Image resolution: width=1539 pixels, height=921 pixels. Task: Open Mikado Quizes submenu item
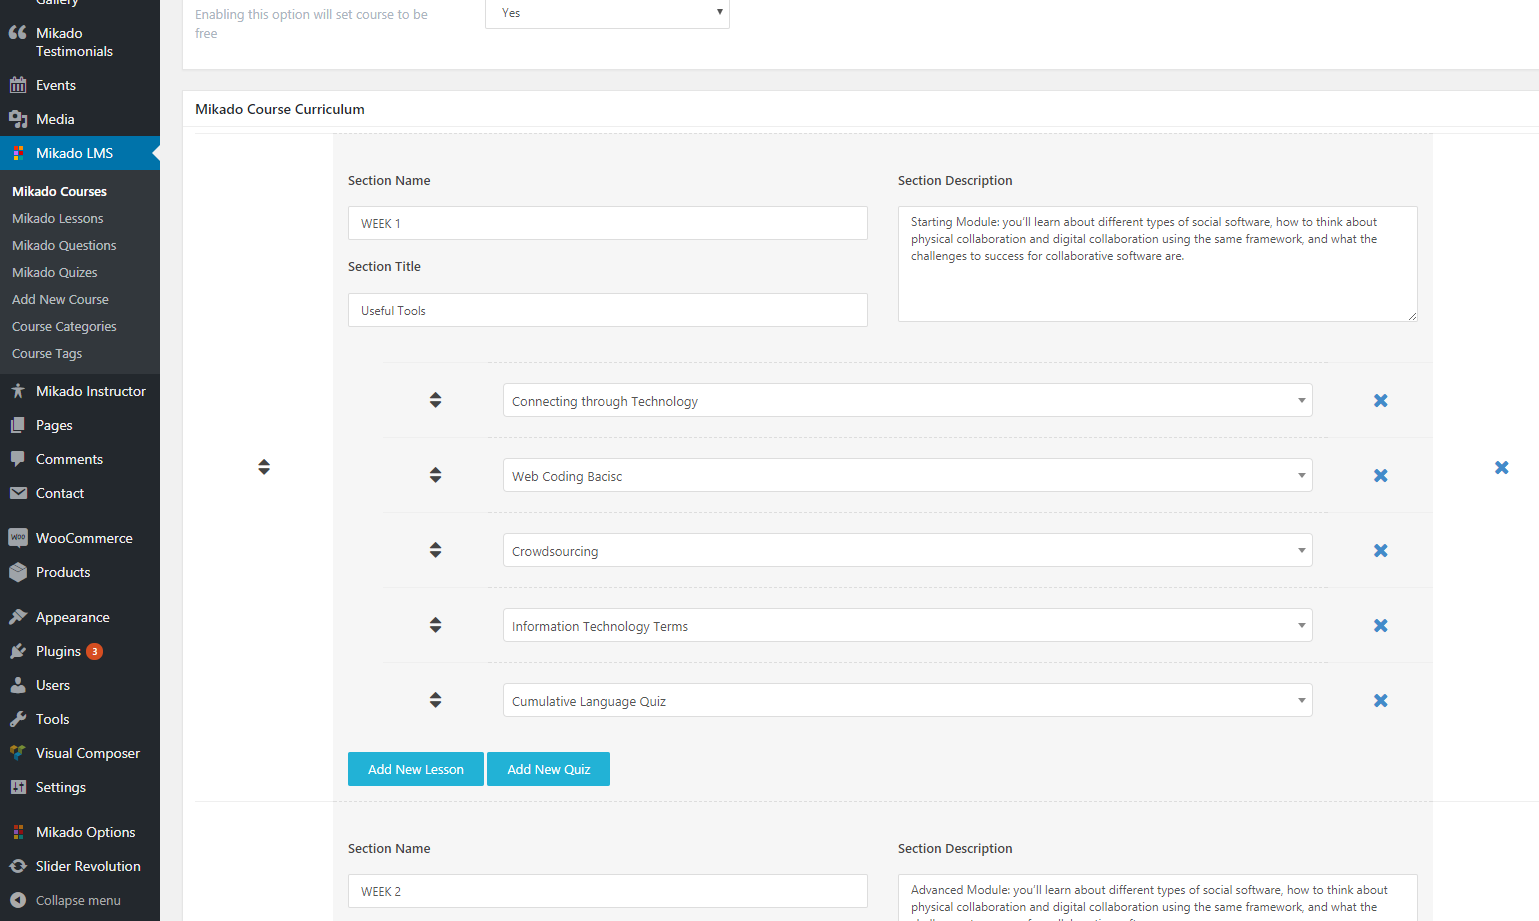(x=55, y=272)
